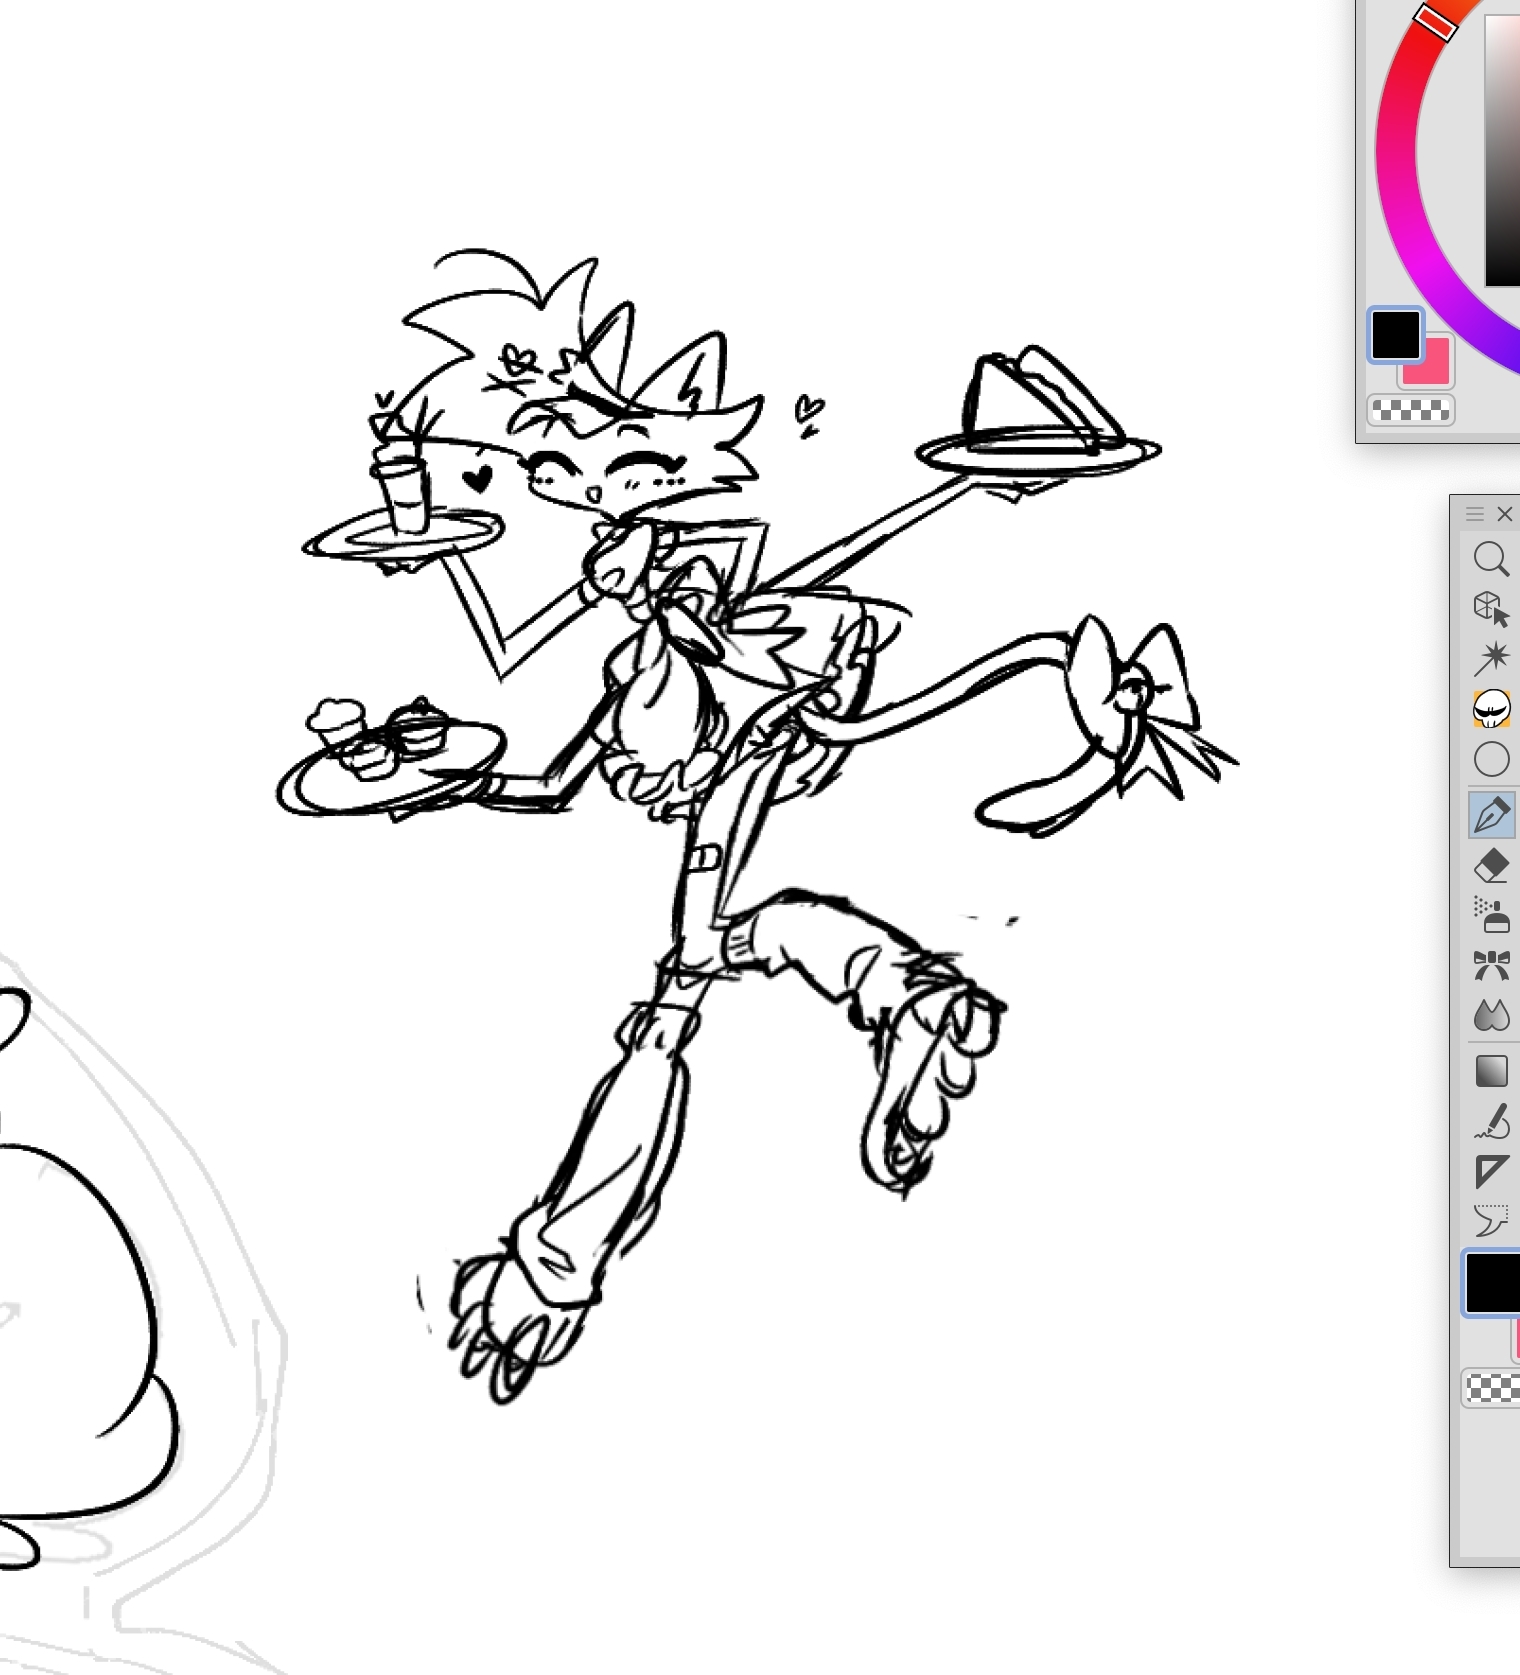Select the Operation object cube tool
Image resolution: width=1520 pixels, height=1675 pixels.
click(1491, 608)
